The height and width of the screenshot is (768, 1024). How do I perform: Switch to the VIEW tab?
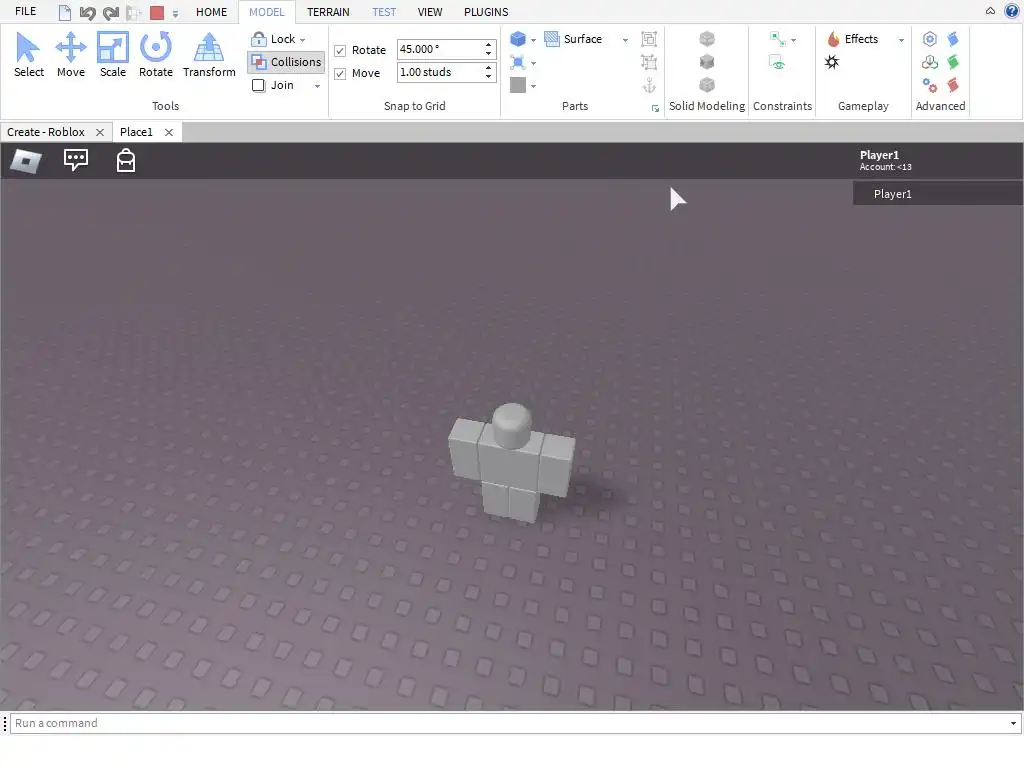[x=430, y=12]
